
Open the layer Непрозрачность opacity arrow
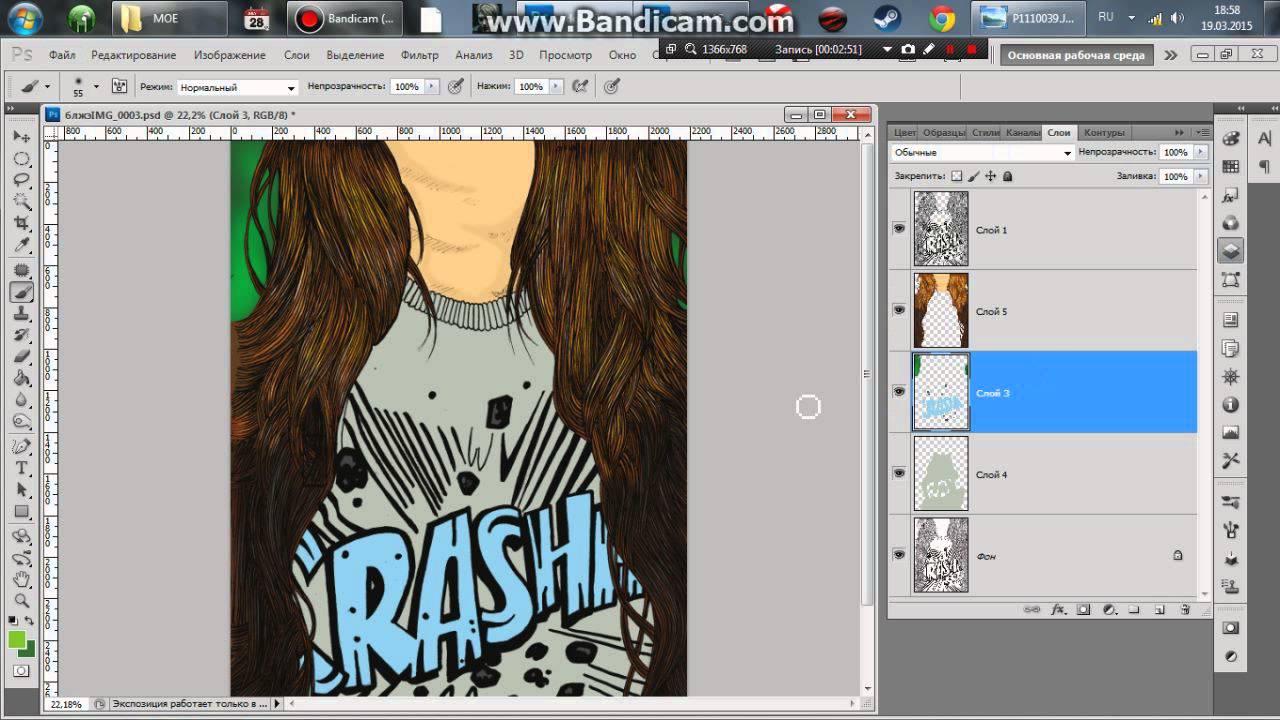[1200, 152]
